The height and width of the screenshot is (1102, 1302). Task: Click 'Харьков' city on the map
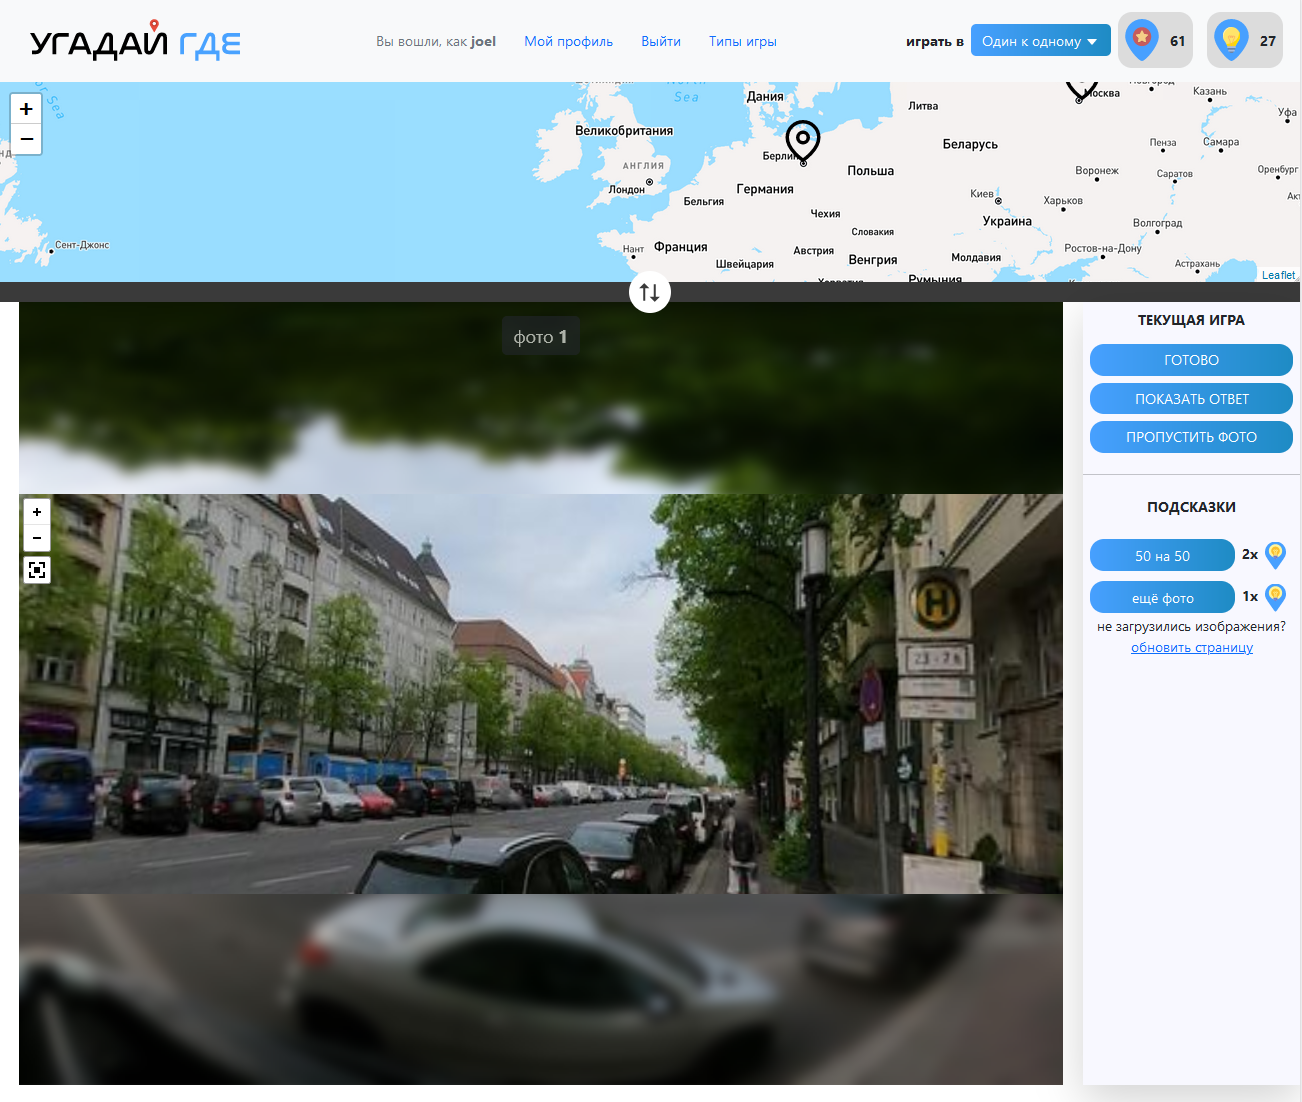pyautogui.click(x=1063, y=201)
